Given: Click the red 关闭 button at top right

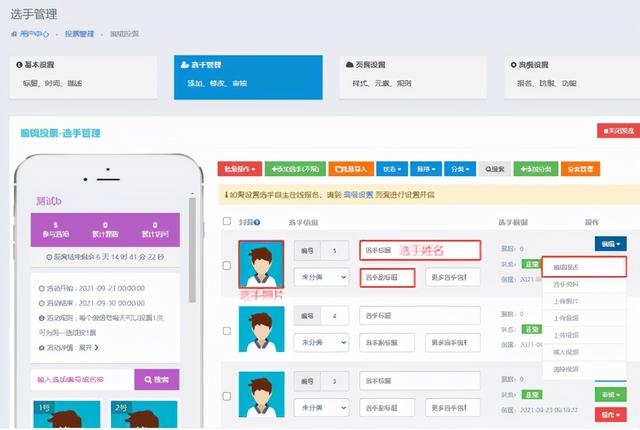Looking at the screenshot, I should click(x=618, y=131).
